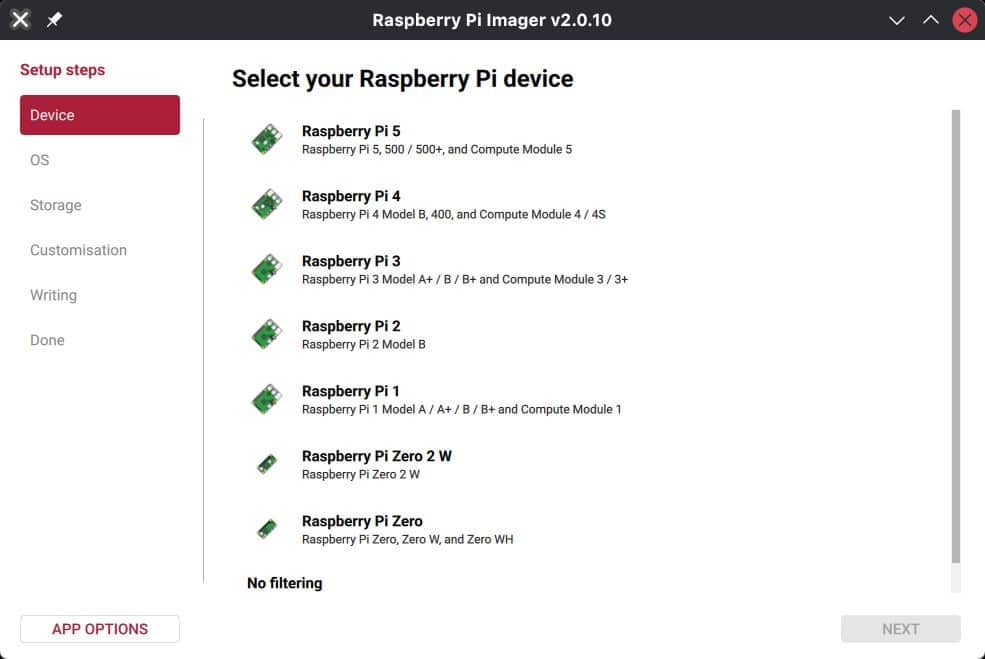Image resolution: width=985 pixels, height=659 pixels.
Task: Pin the window with the pushpin icon
Action: [x=55, y=19]
